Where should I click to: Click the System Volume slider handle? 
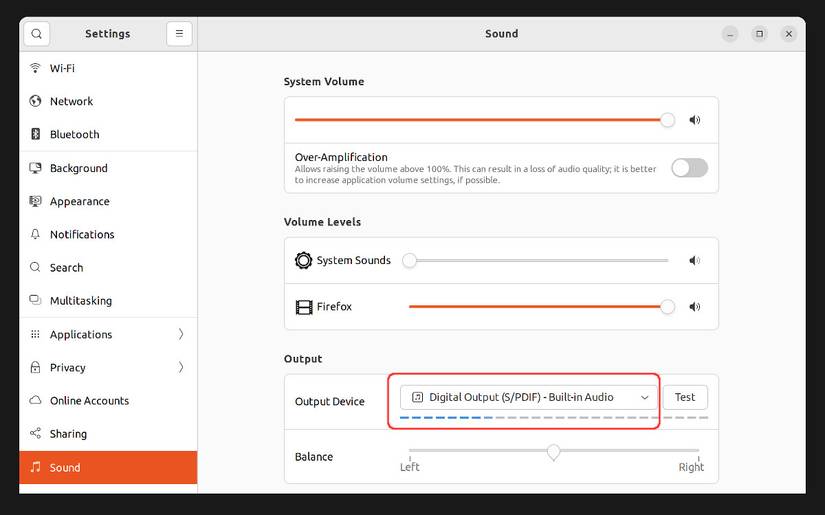tap(668, 120)
